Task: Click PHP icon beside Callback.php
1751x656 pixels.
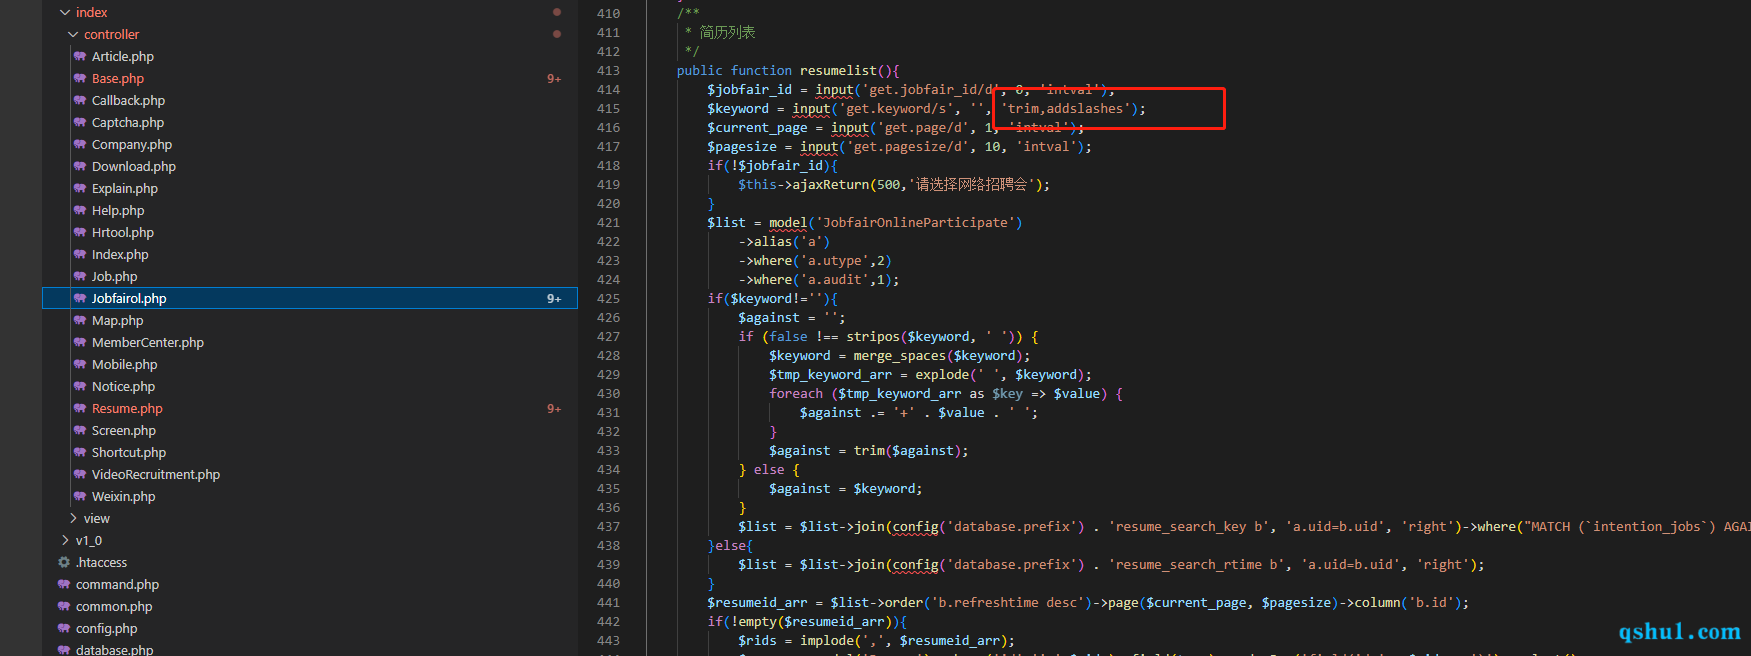Action: pos(80,100)
